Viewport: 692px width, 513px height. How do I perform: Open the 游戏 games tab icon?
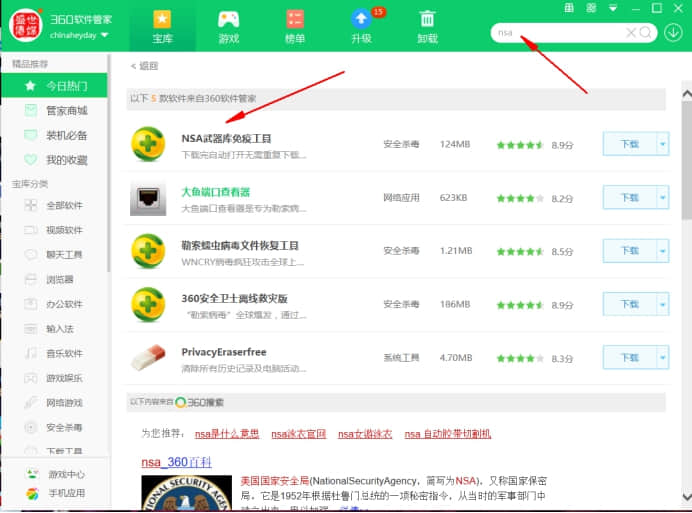tap(228, 19)
